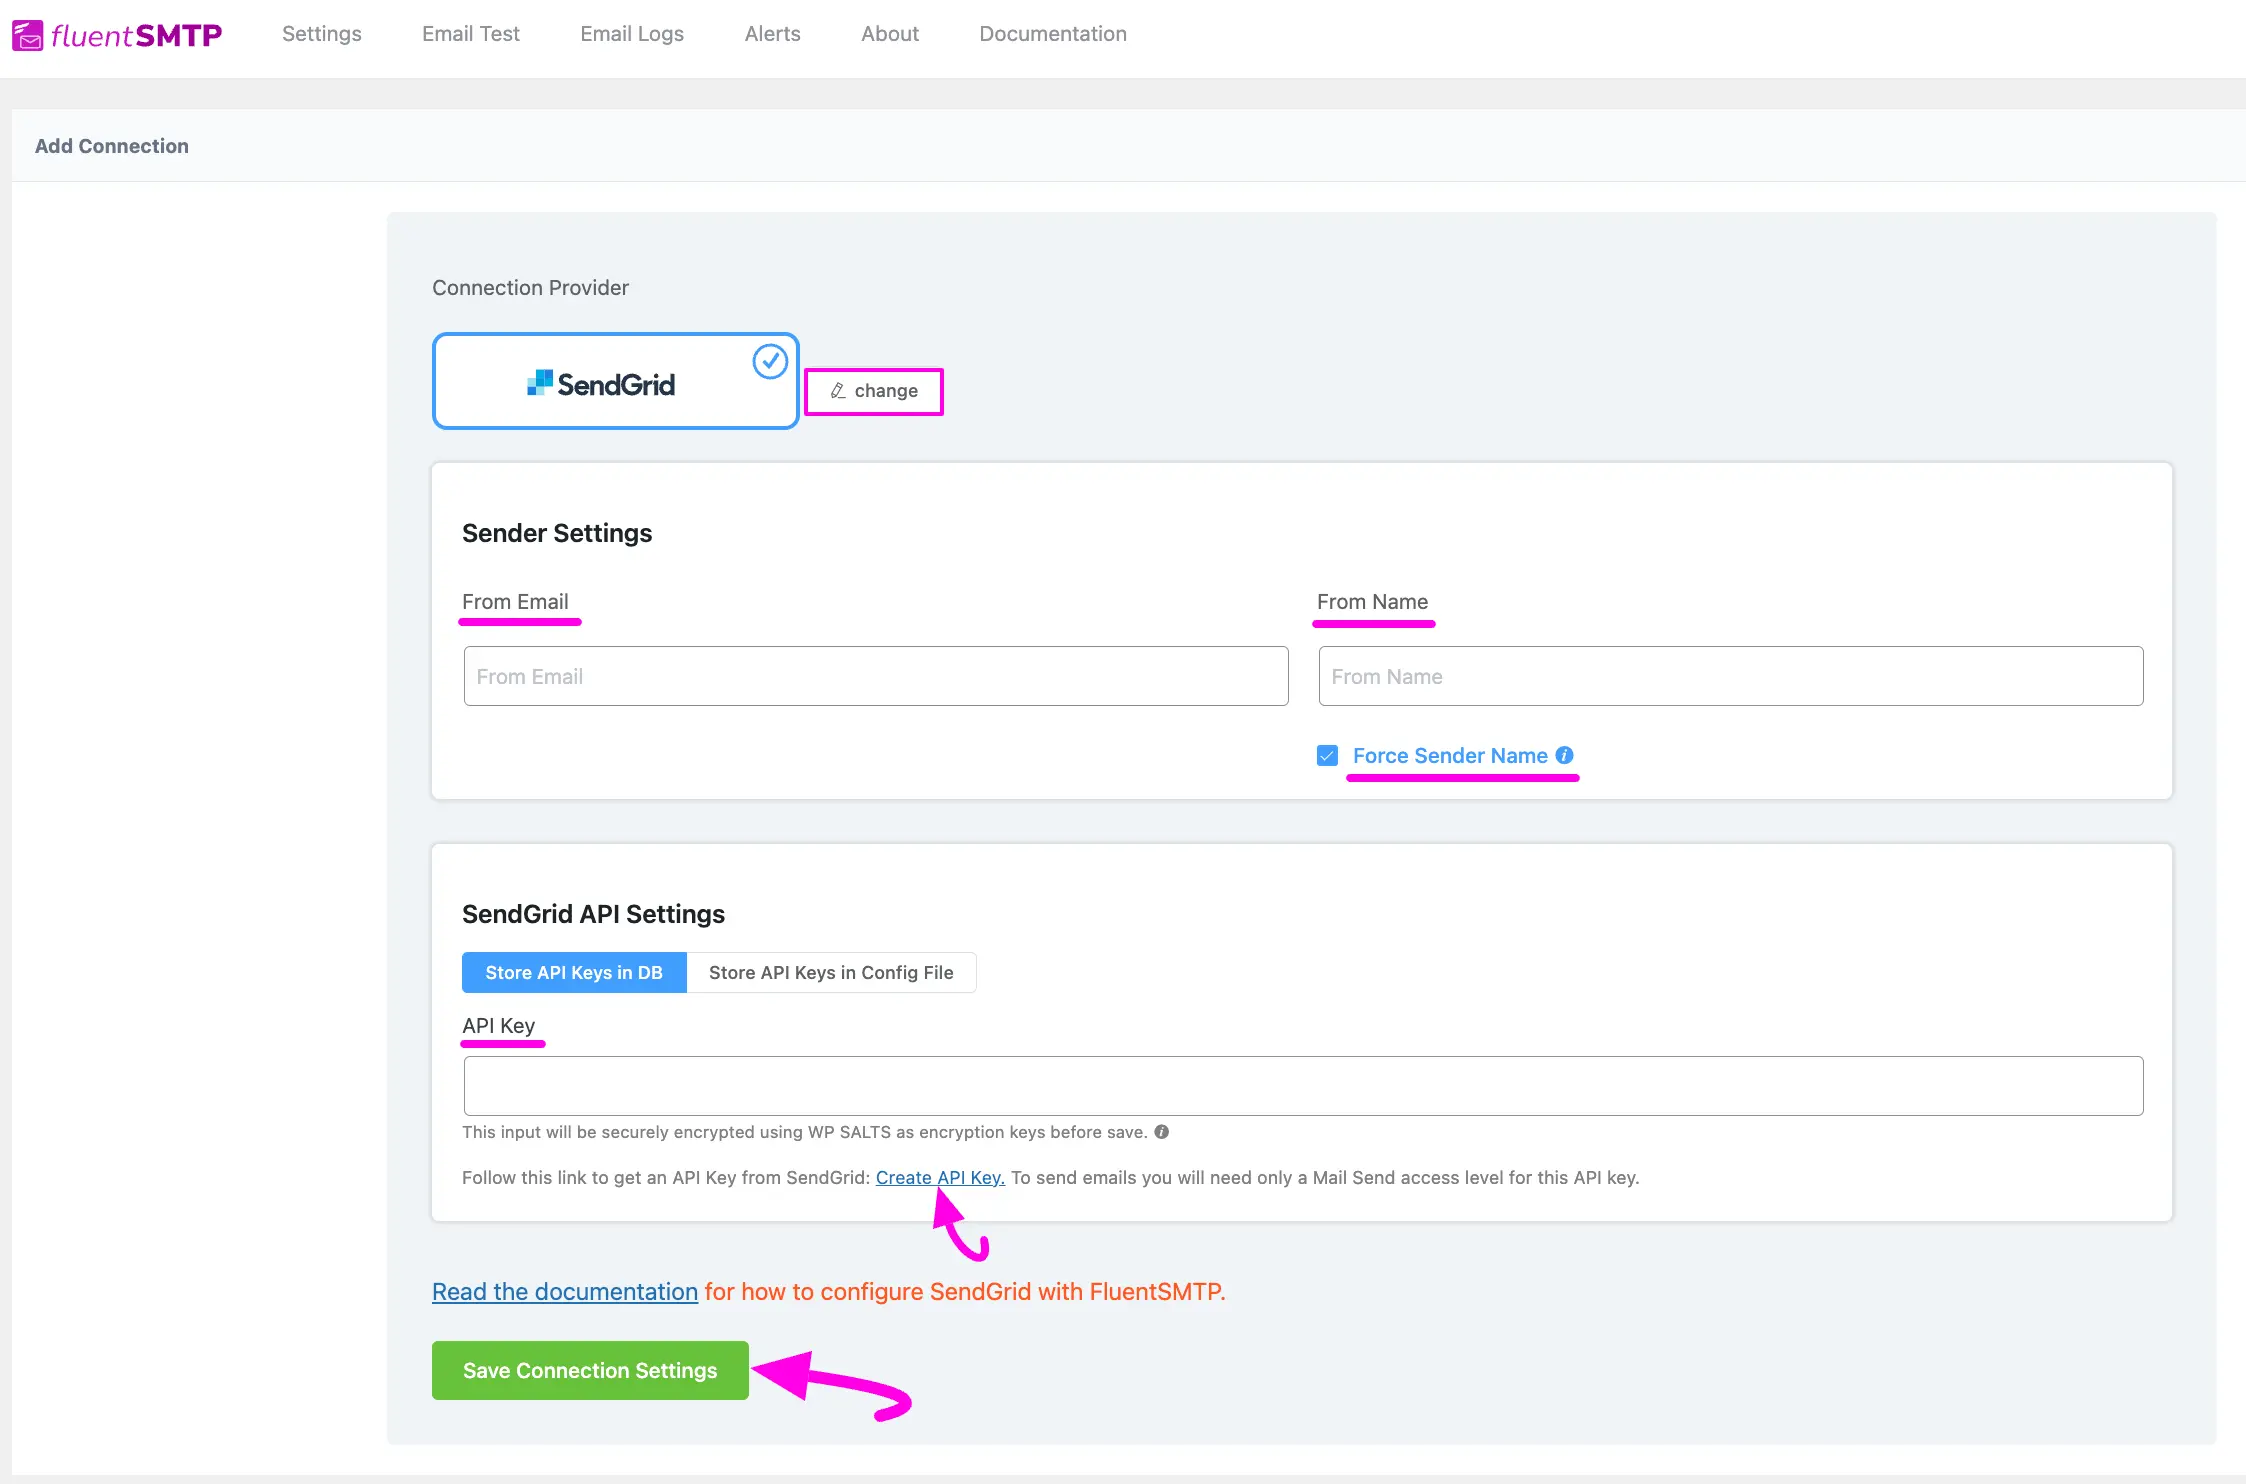Toggle the Force Sender Name checkbox
Image resolution: width=2246 pixels, height=1484 pixels.
pos(1327,755)
